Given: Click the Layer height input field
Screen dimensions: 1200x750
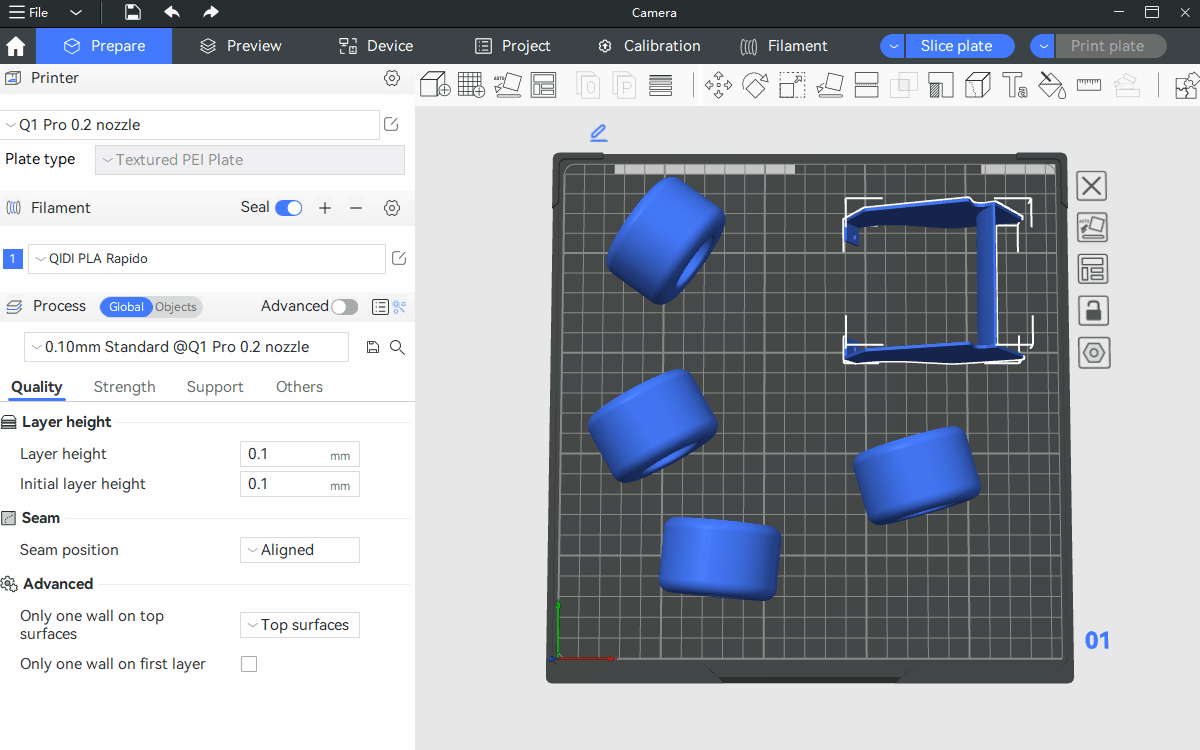Looking at the screenshot, I should 285,454.
